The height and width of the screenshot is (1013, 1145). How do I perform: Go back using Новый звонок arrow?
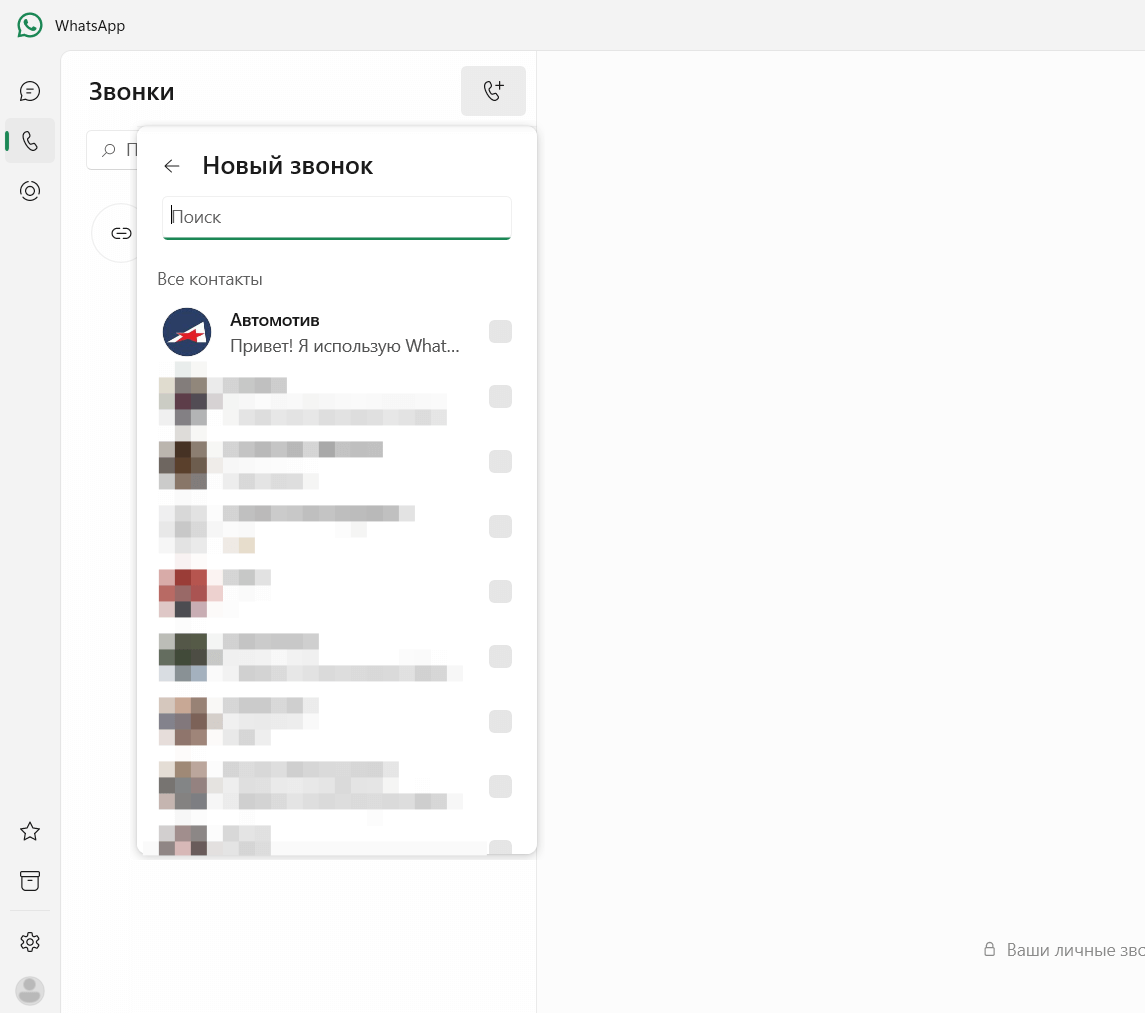(x=172, y=167)
